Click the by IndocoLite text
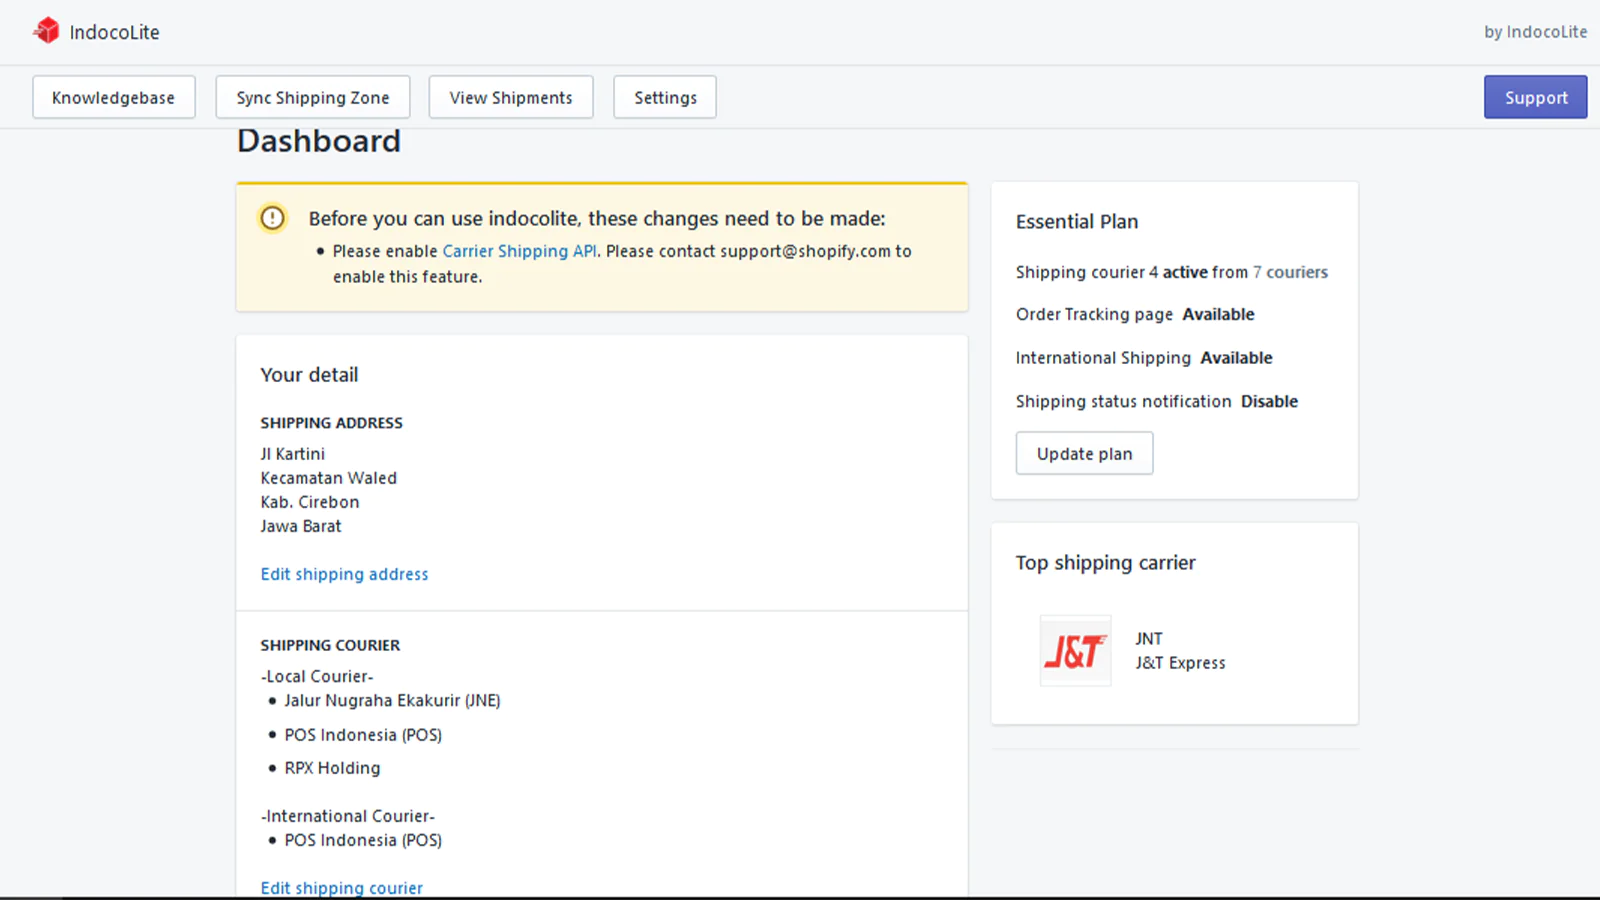Image resolution: width=1600 pixels, height=900 pixels. click(x=1535, y=32)
